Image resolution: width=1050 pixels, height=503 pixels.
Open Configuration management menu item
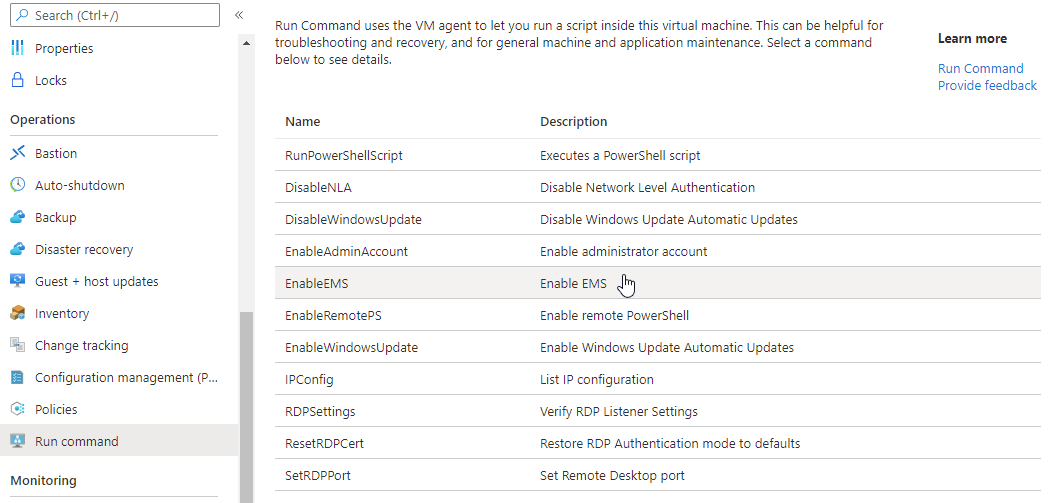click(x=125, y=377)
